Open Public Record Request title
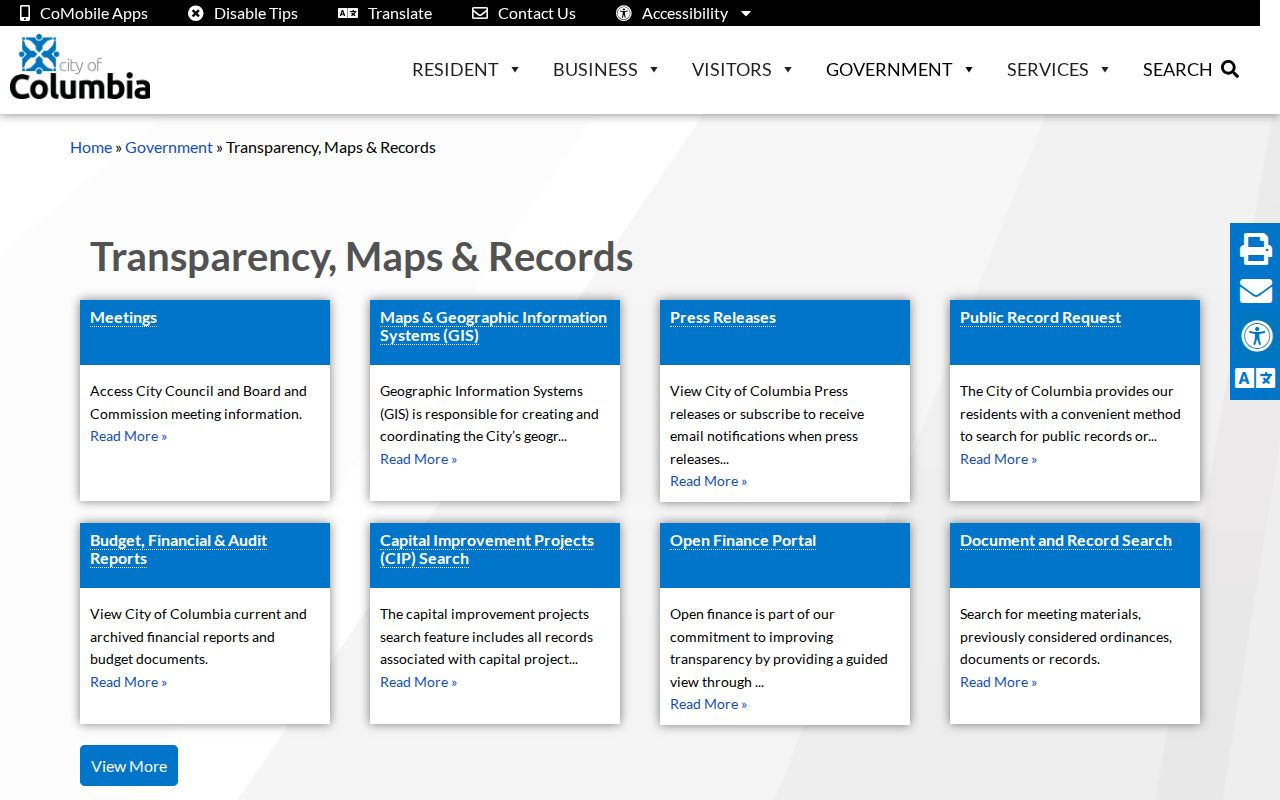Screen dimensions: 1280x800 click(1040, 318)
